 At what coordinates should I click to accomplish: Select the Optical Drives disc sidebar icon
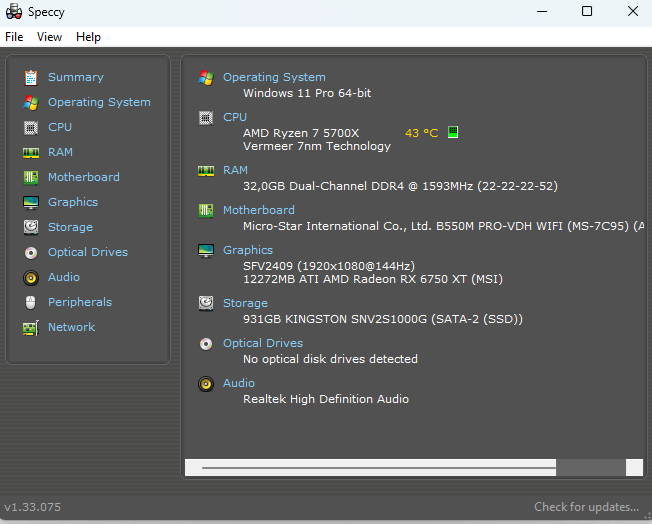pyautogui.click(x=31, y=252)
